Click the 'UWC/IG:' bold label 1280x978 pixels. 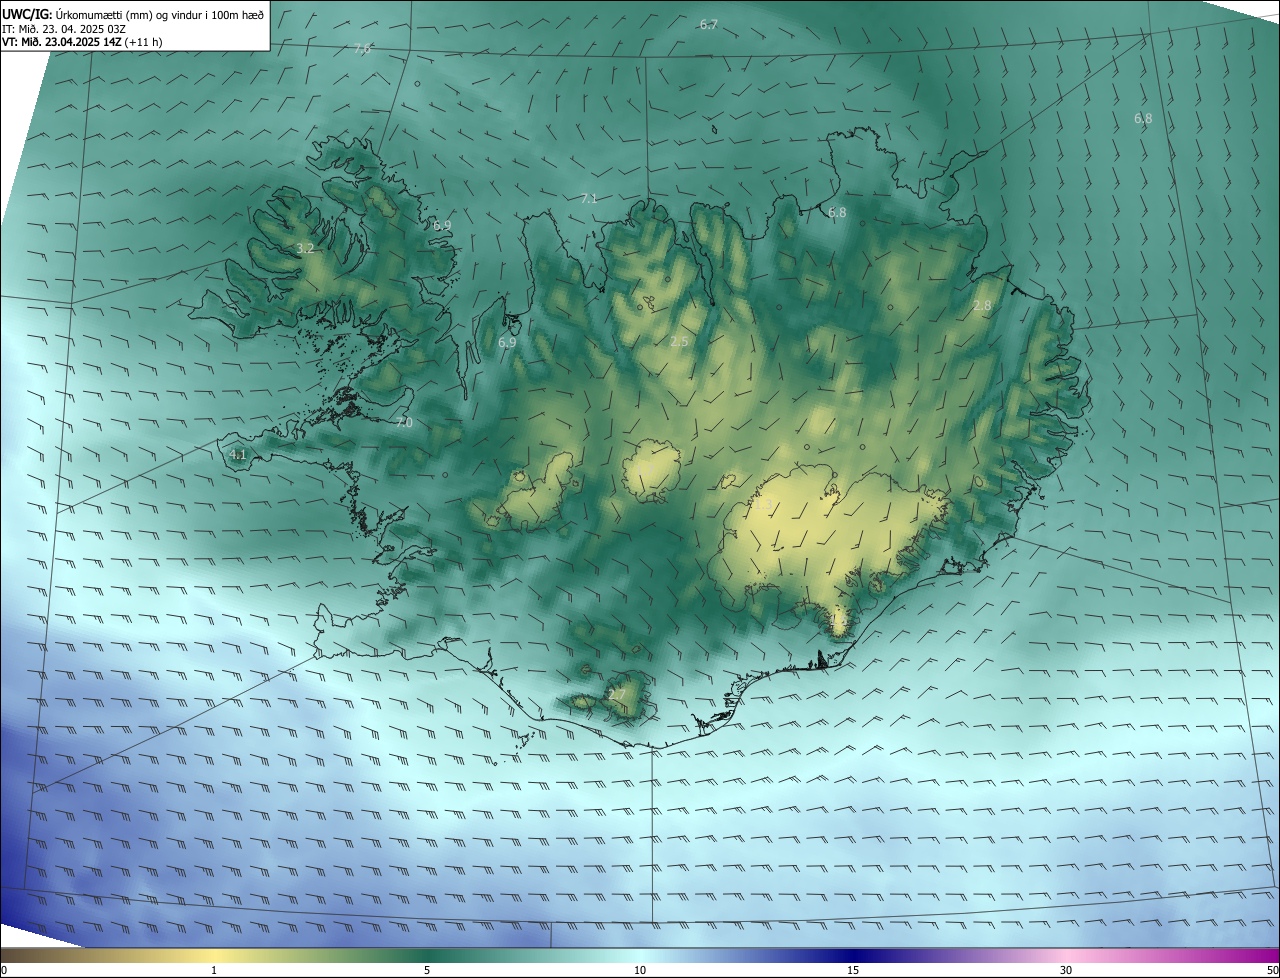(x=28, y=14)
